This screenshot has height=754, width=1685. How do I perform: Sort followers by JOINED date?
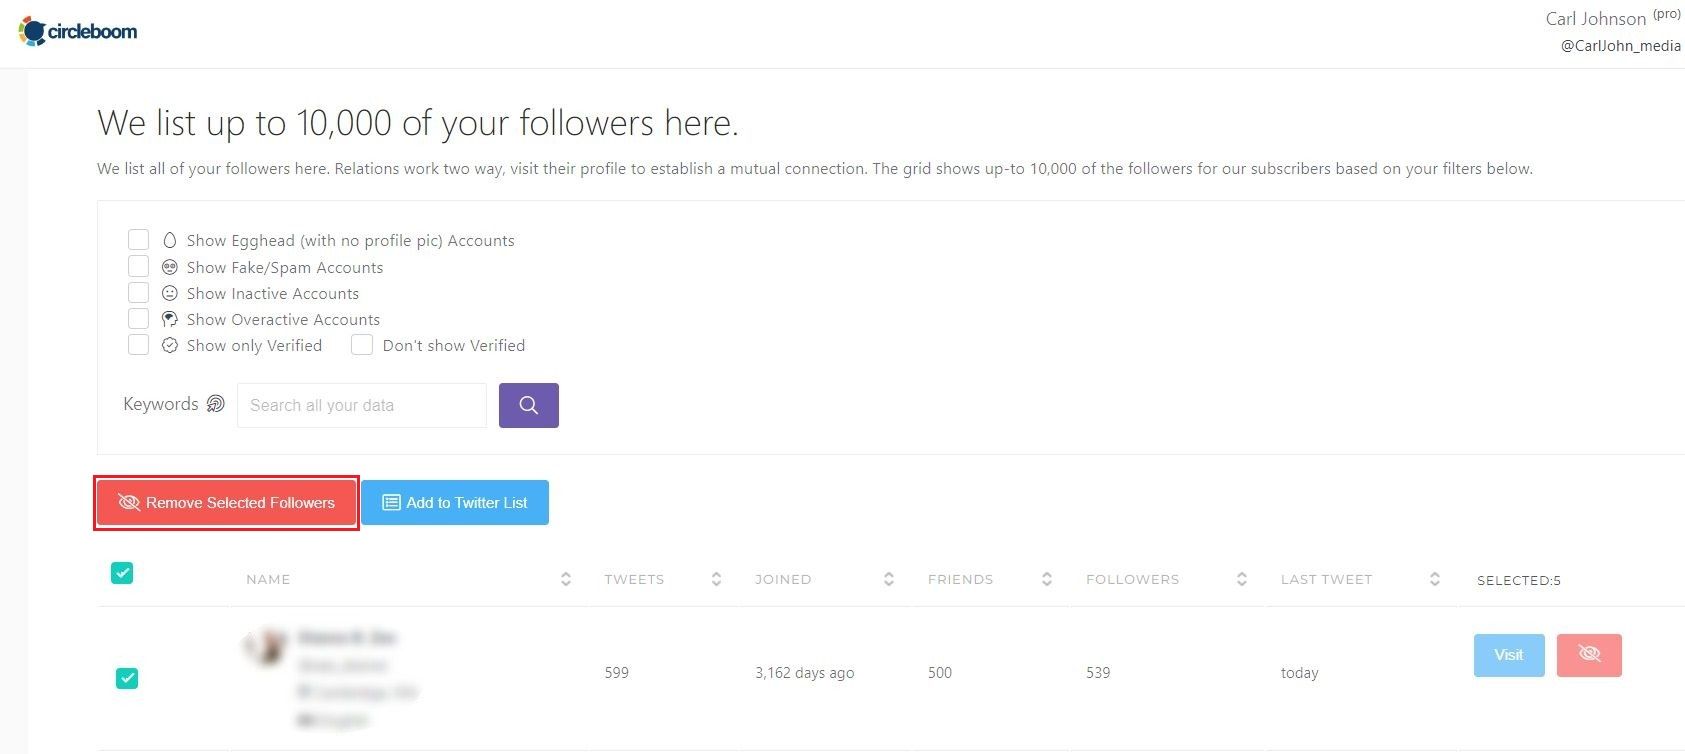(x=887, y=579)
